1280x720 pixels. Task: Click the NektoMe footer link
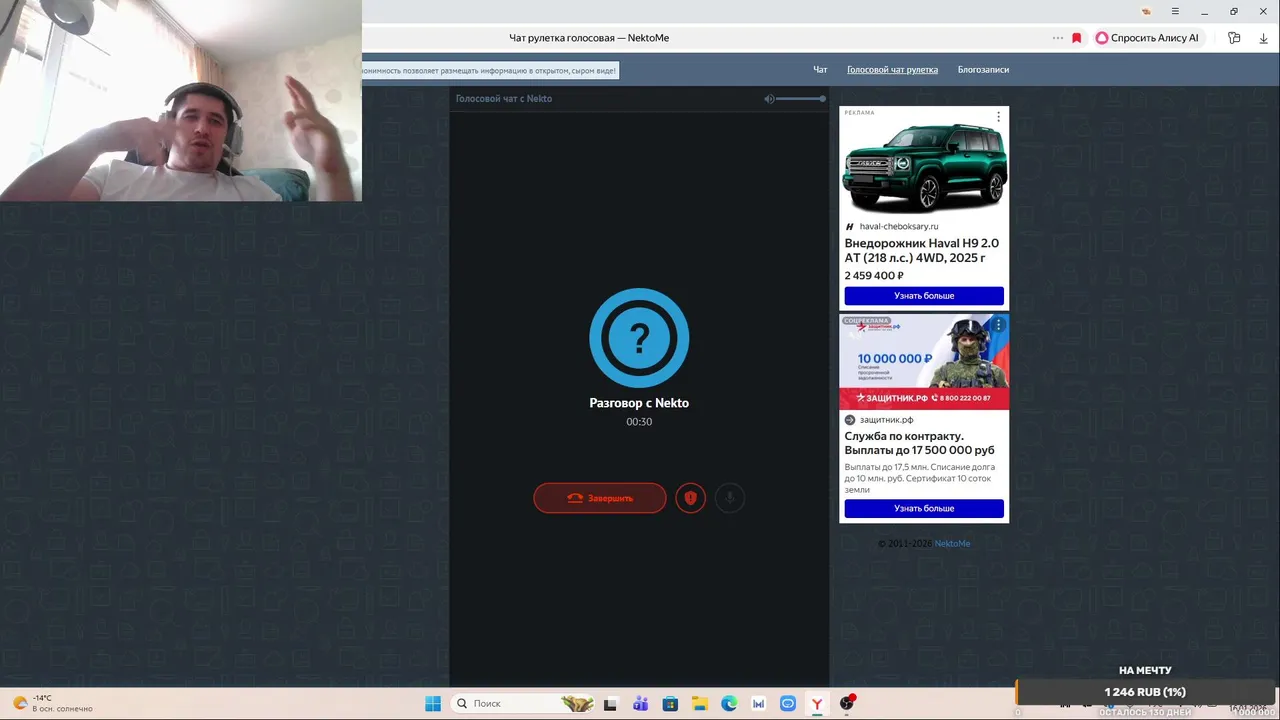[x=952, y=544]
